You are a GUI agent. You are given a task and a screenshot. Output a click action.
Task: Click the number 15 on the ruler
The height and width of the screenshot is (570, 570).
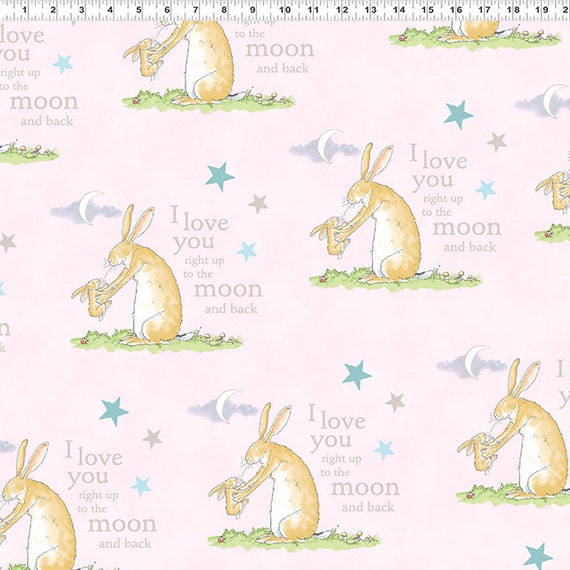coord(428,9)
